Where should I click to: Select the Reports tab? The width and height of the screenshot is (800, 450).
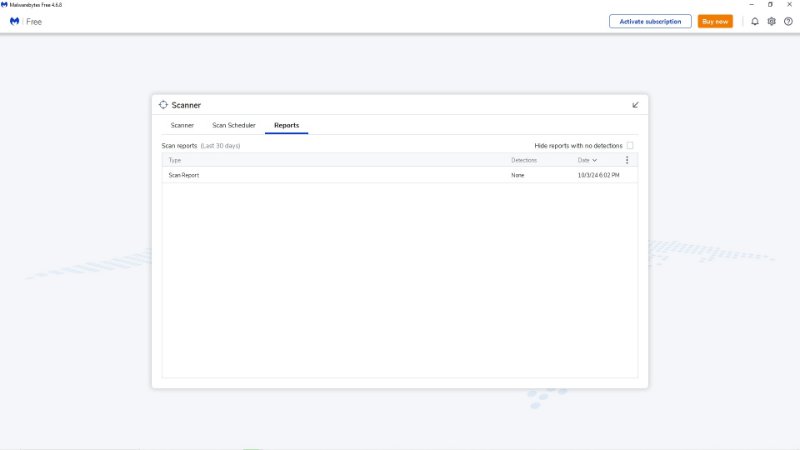coord(286,125)
